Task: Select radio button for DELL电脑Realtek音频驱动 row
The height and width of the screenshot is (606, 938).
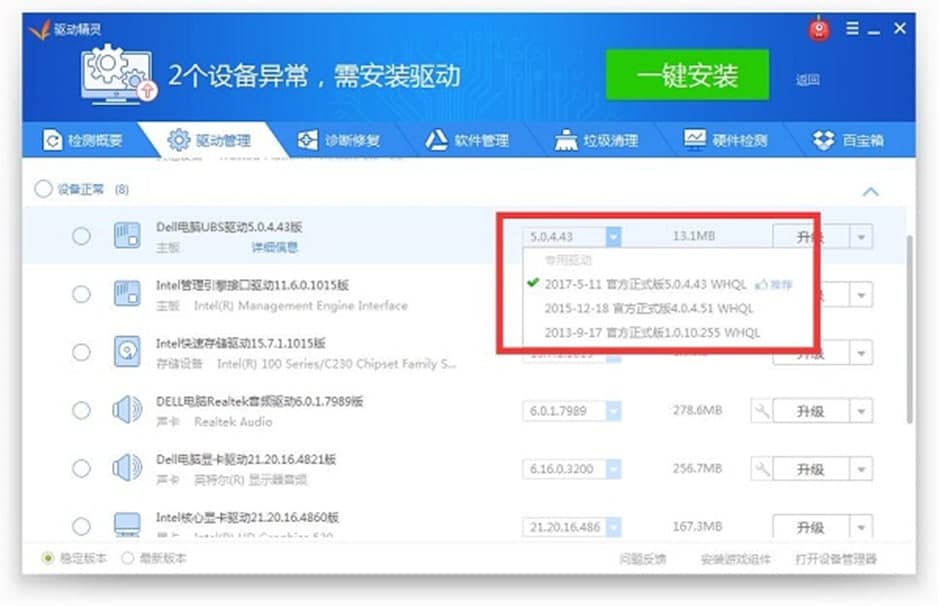Action: coord(81,410)
